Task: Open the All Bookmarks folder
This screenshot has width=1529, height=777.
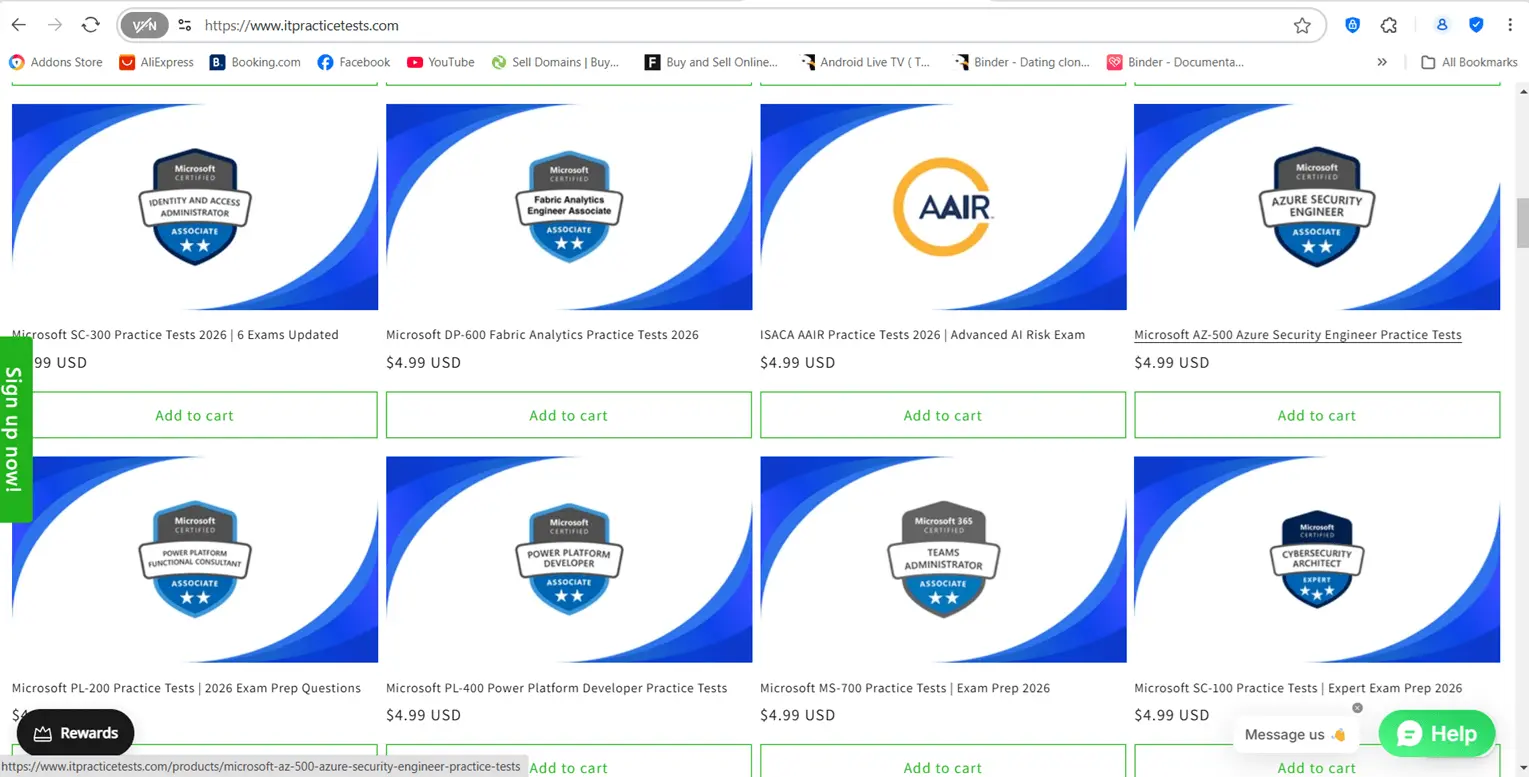Action: click(1469, 62)
